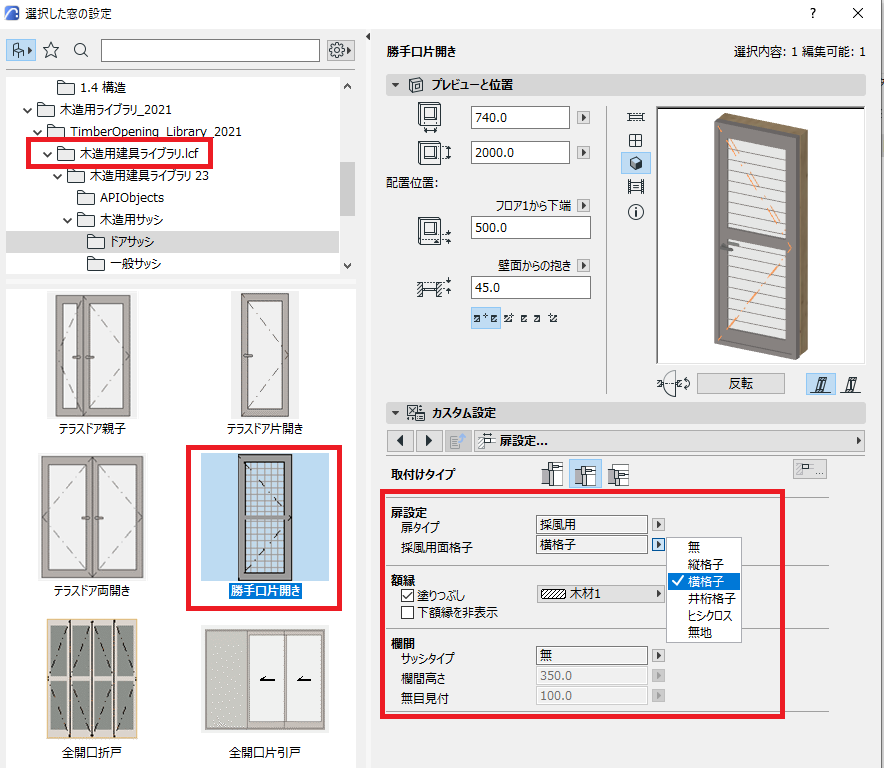This screenshot has width=890, height=770.
Task: Choose the third 取付けタイプ icon
Action: click(619, 474)
